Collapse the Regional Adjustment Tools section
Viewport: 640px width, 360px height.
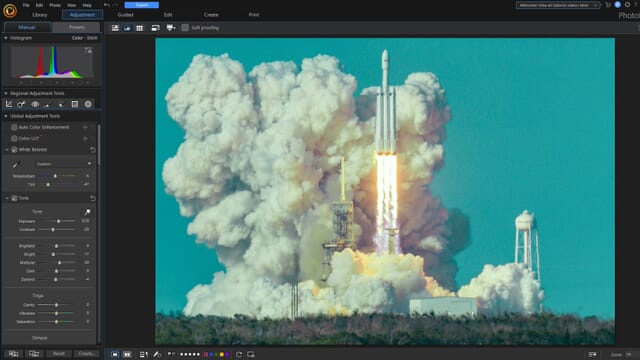6,93
